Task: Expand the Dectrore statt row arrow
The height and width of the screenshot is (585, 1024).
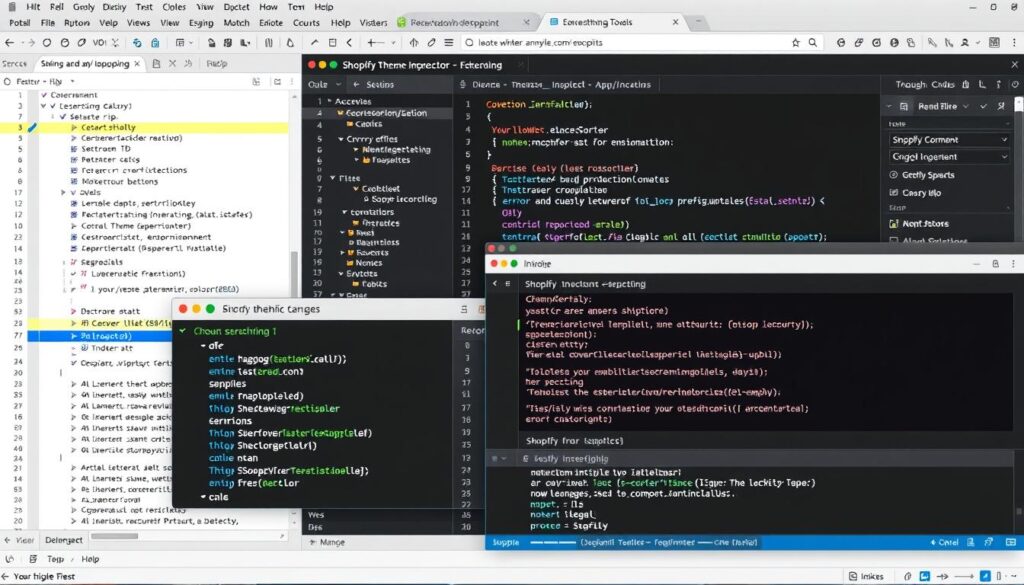Action: 74,311
